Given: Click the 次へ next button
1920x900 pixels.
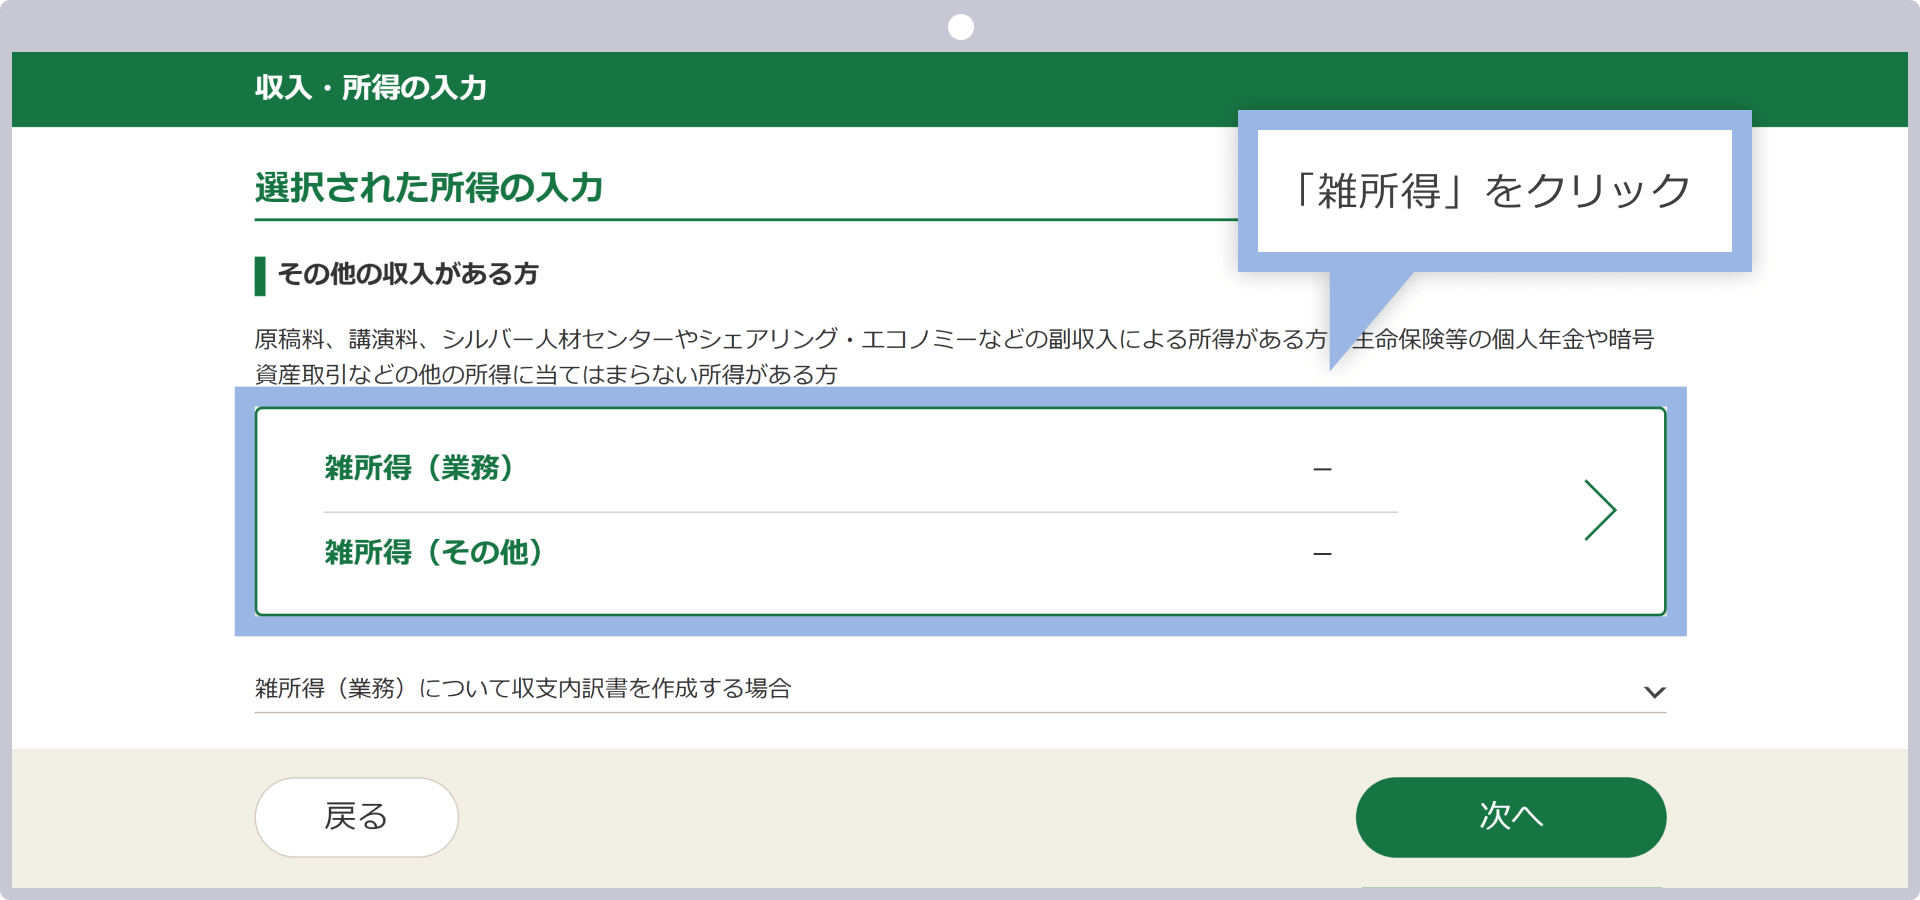Looking at the screenshot, I should pos(1510,817).
